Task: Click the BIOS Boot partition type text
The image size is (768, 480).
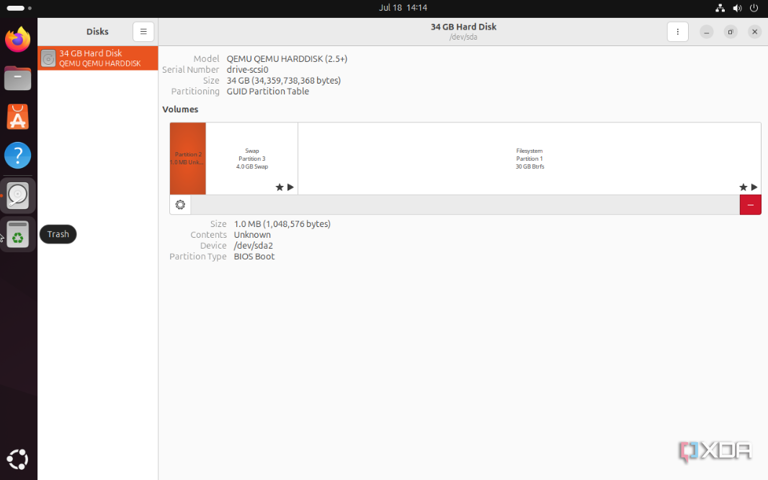Action: (254, 256)
